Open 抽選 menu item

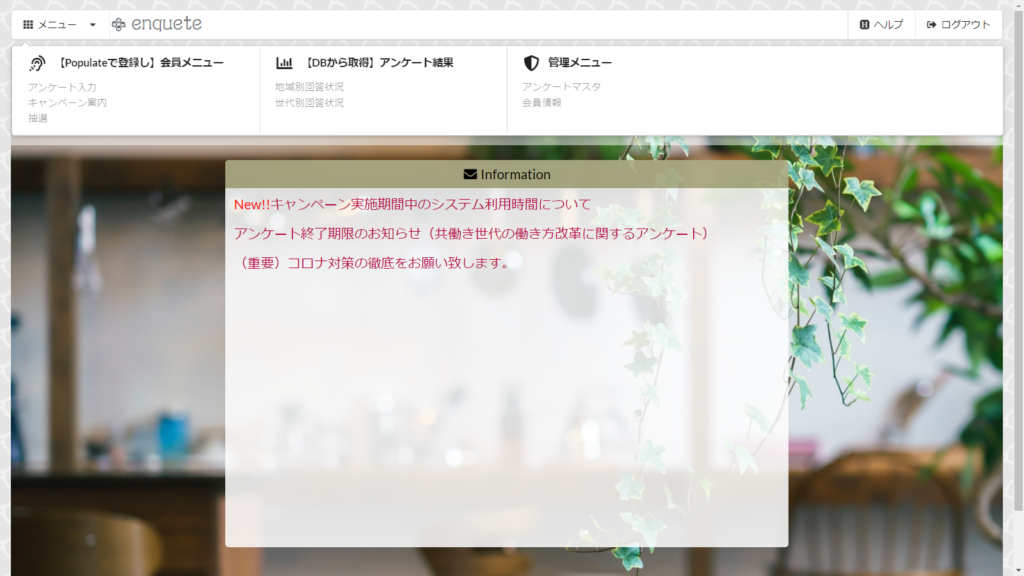click(38, 118)
